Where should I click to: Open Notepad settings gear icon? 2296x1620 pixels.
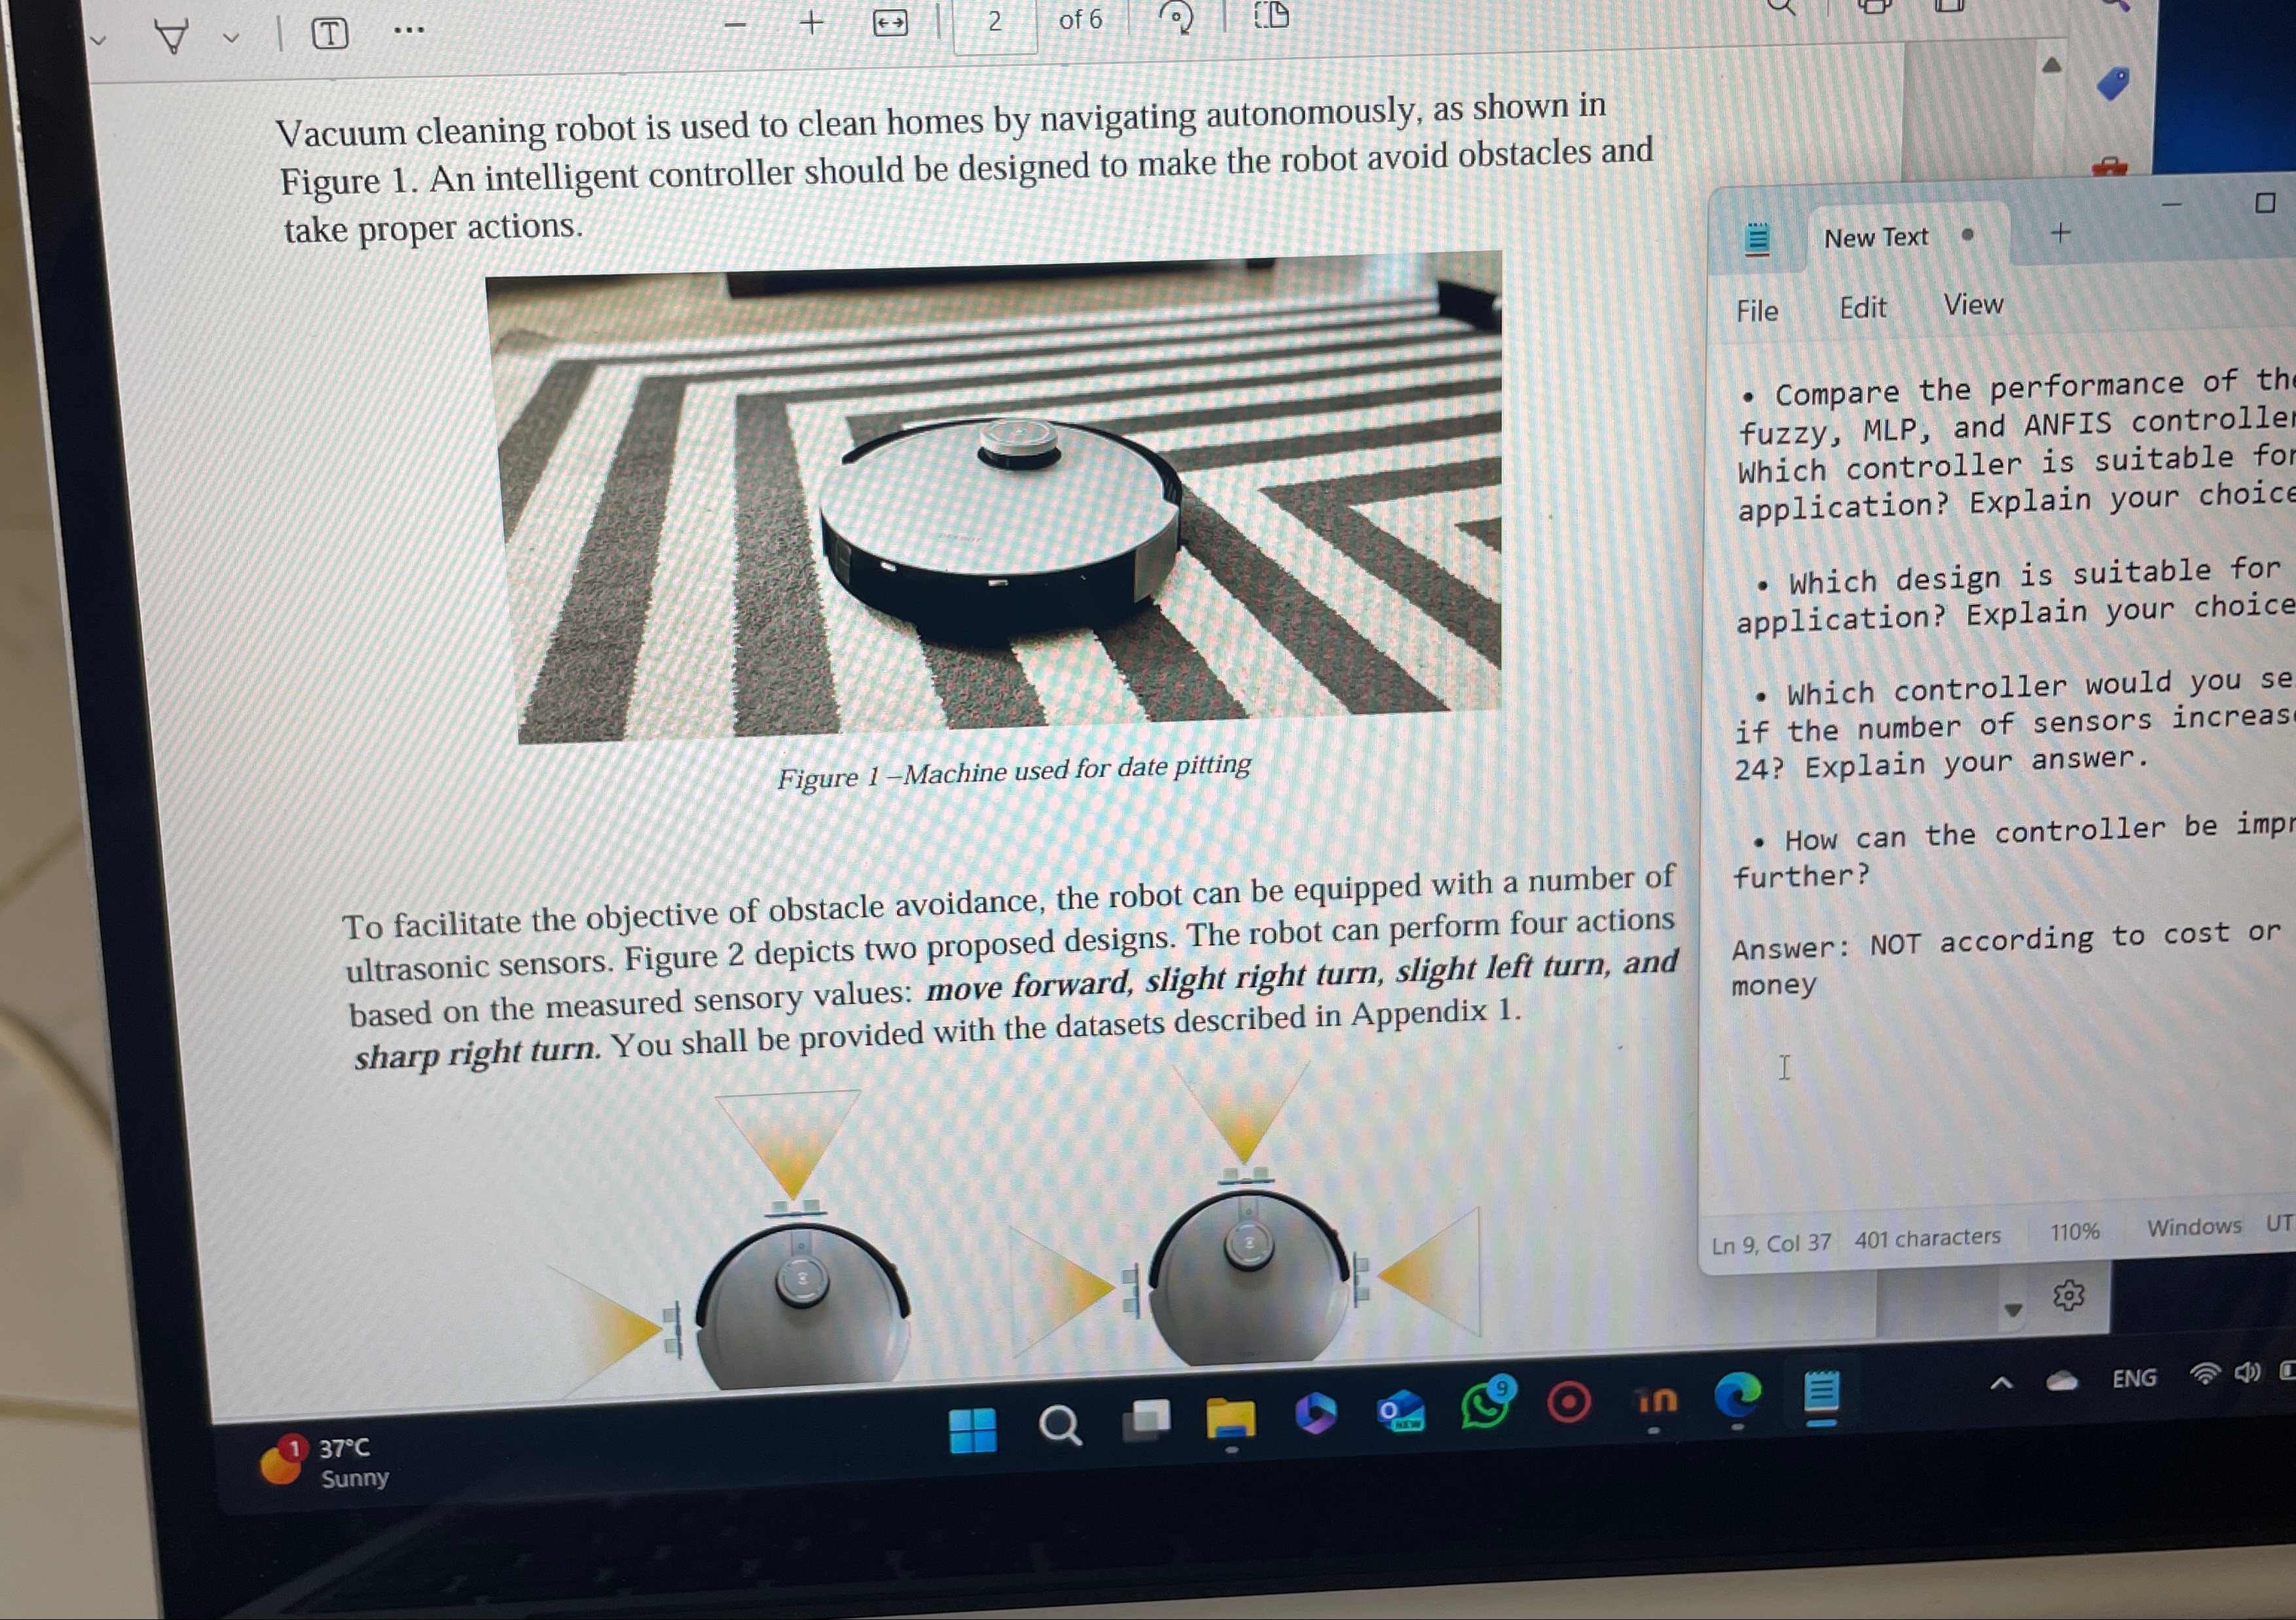click(x=2068, y=1296)
